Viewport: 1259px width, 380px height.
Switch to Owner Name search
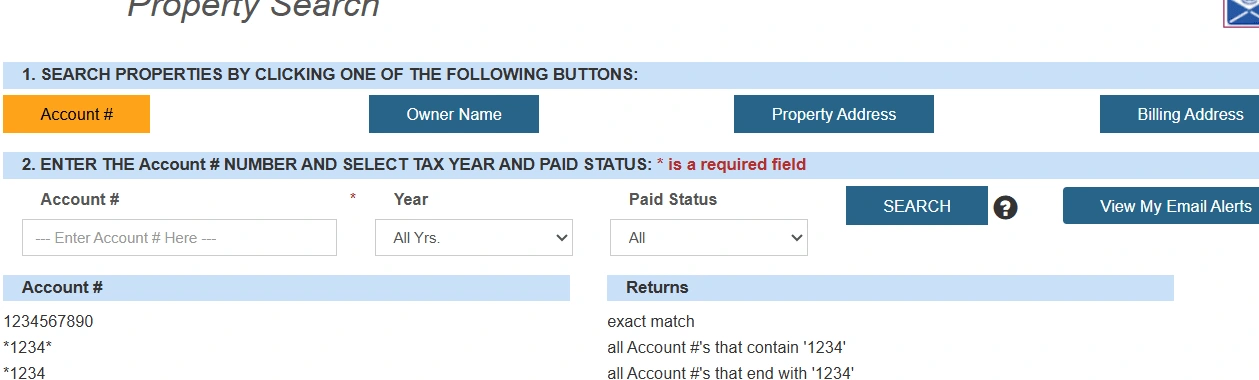454,114
